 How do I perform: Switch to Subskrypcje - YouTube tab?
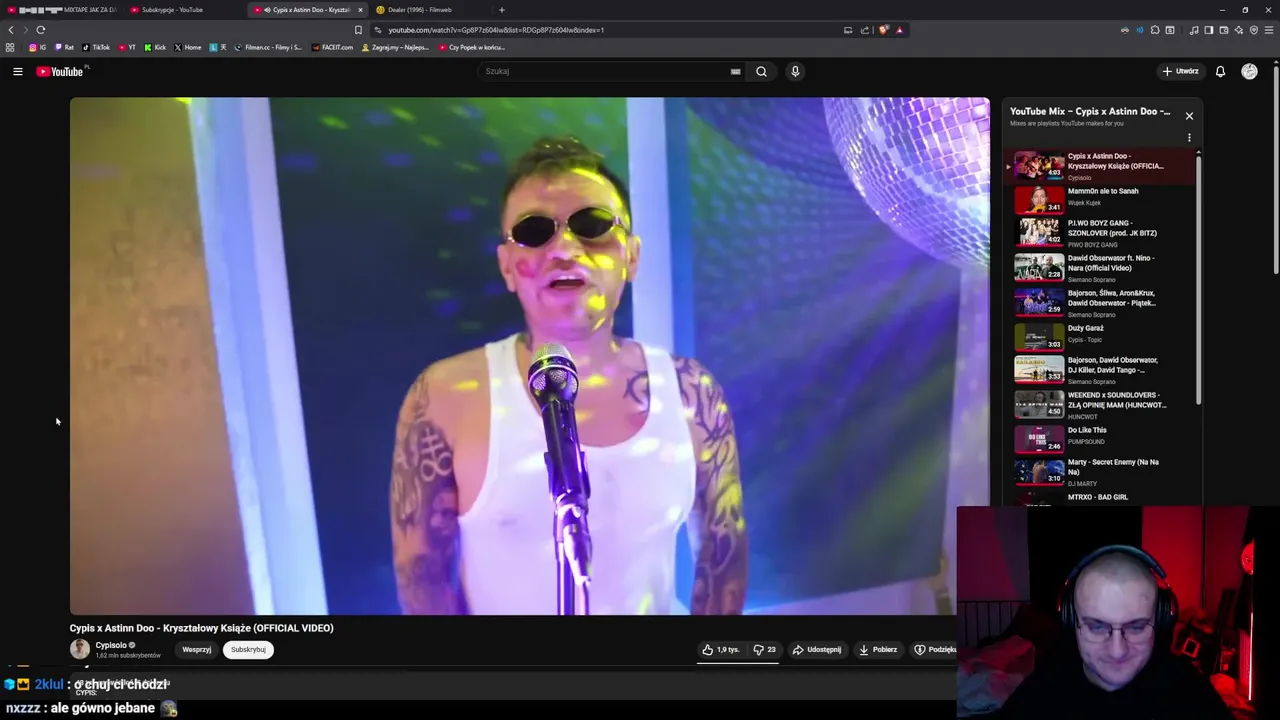185,10
